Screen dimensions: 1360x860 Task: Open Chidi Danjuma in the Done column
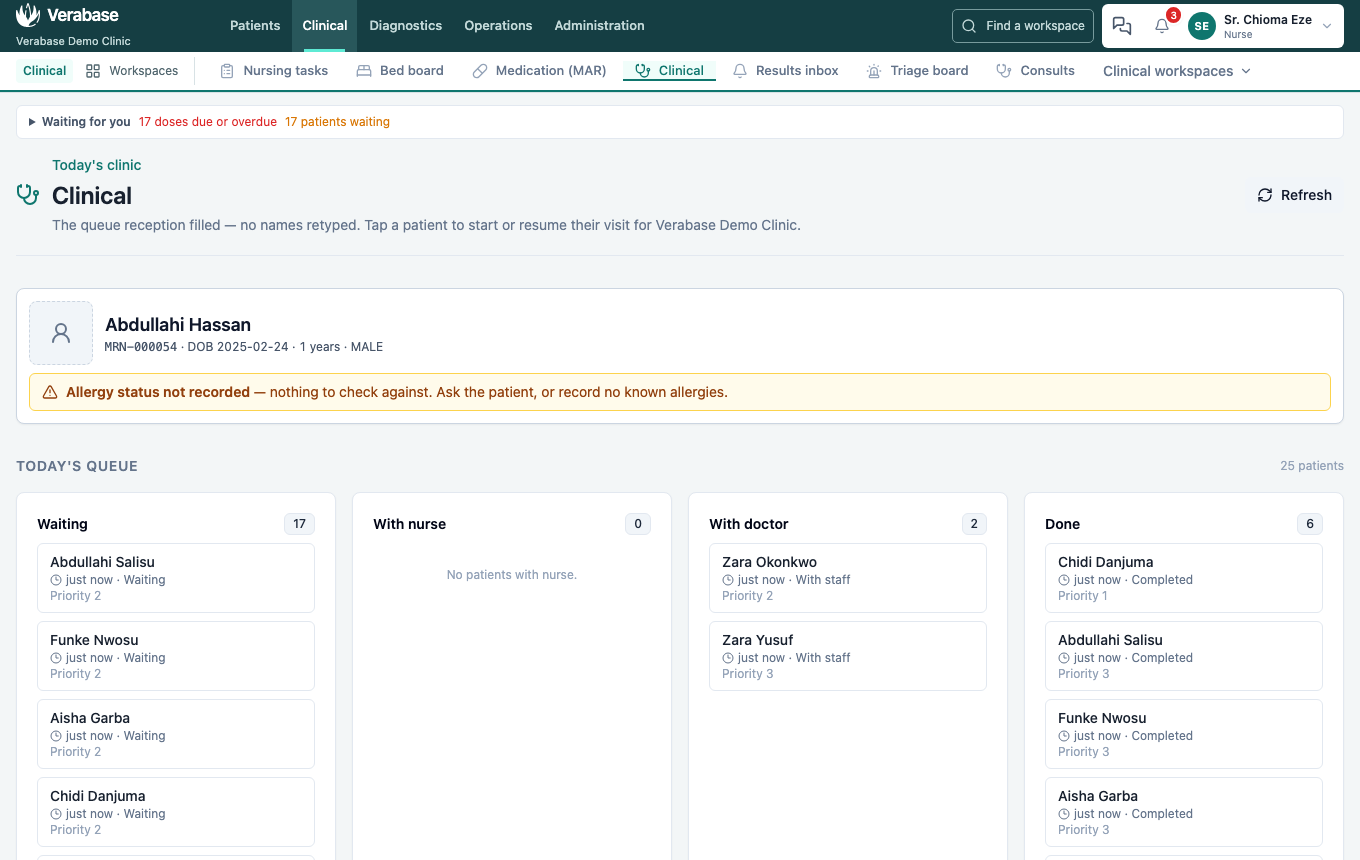pyautogui.click(x=1184, y=578)
